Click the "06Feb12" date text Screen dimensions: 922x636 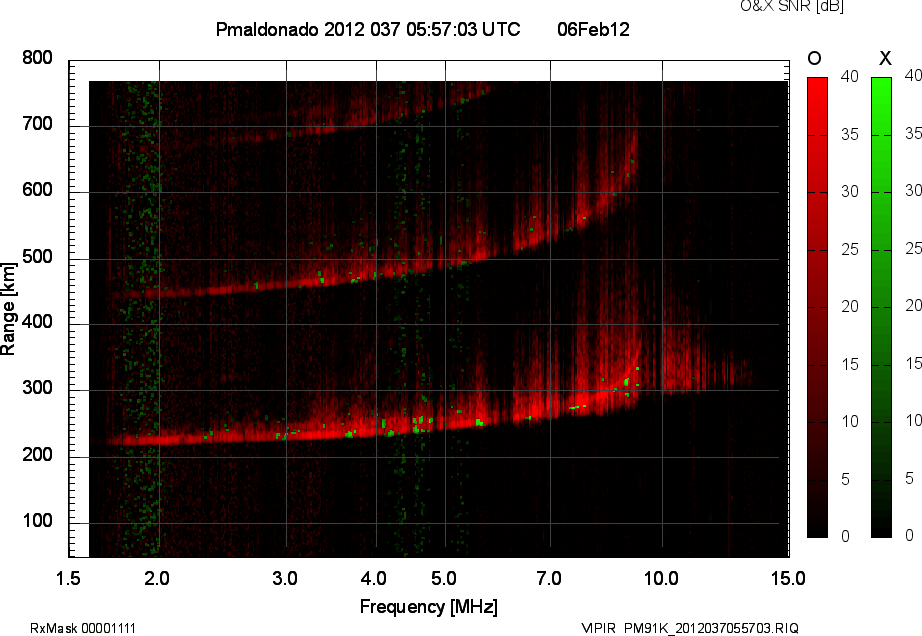point(593,30)
